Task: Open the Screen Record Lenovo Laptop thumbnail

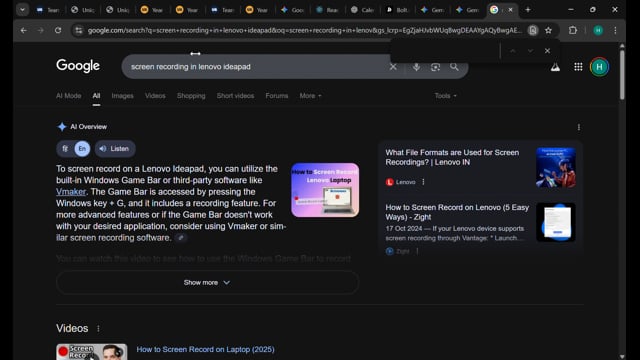Action: [x=325, y=190]
